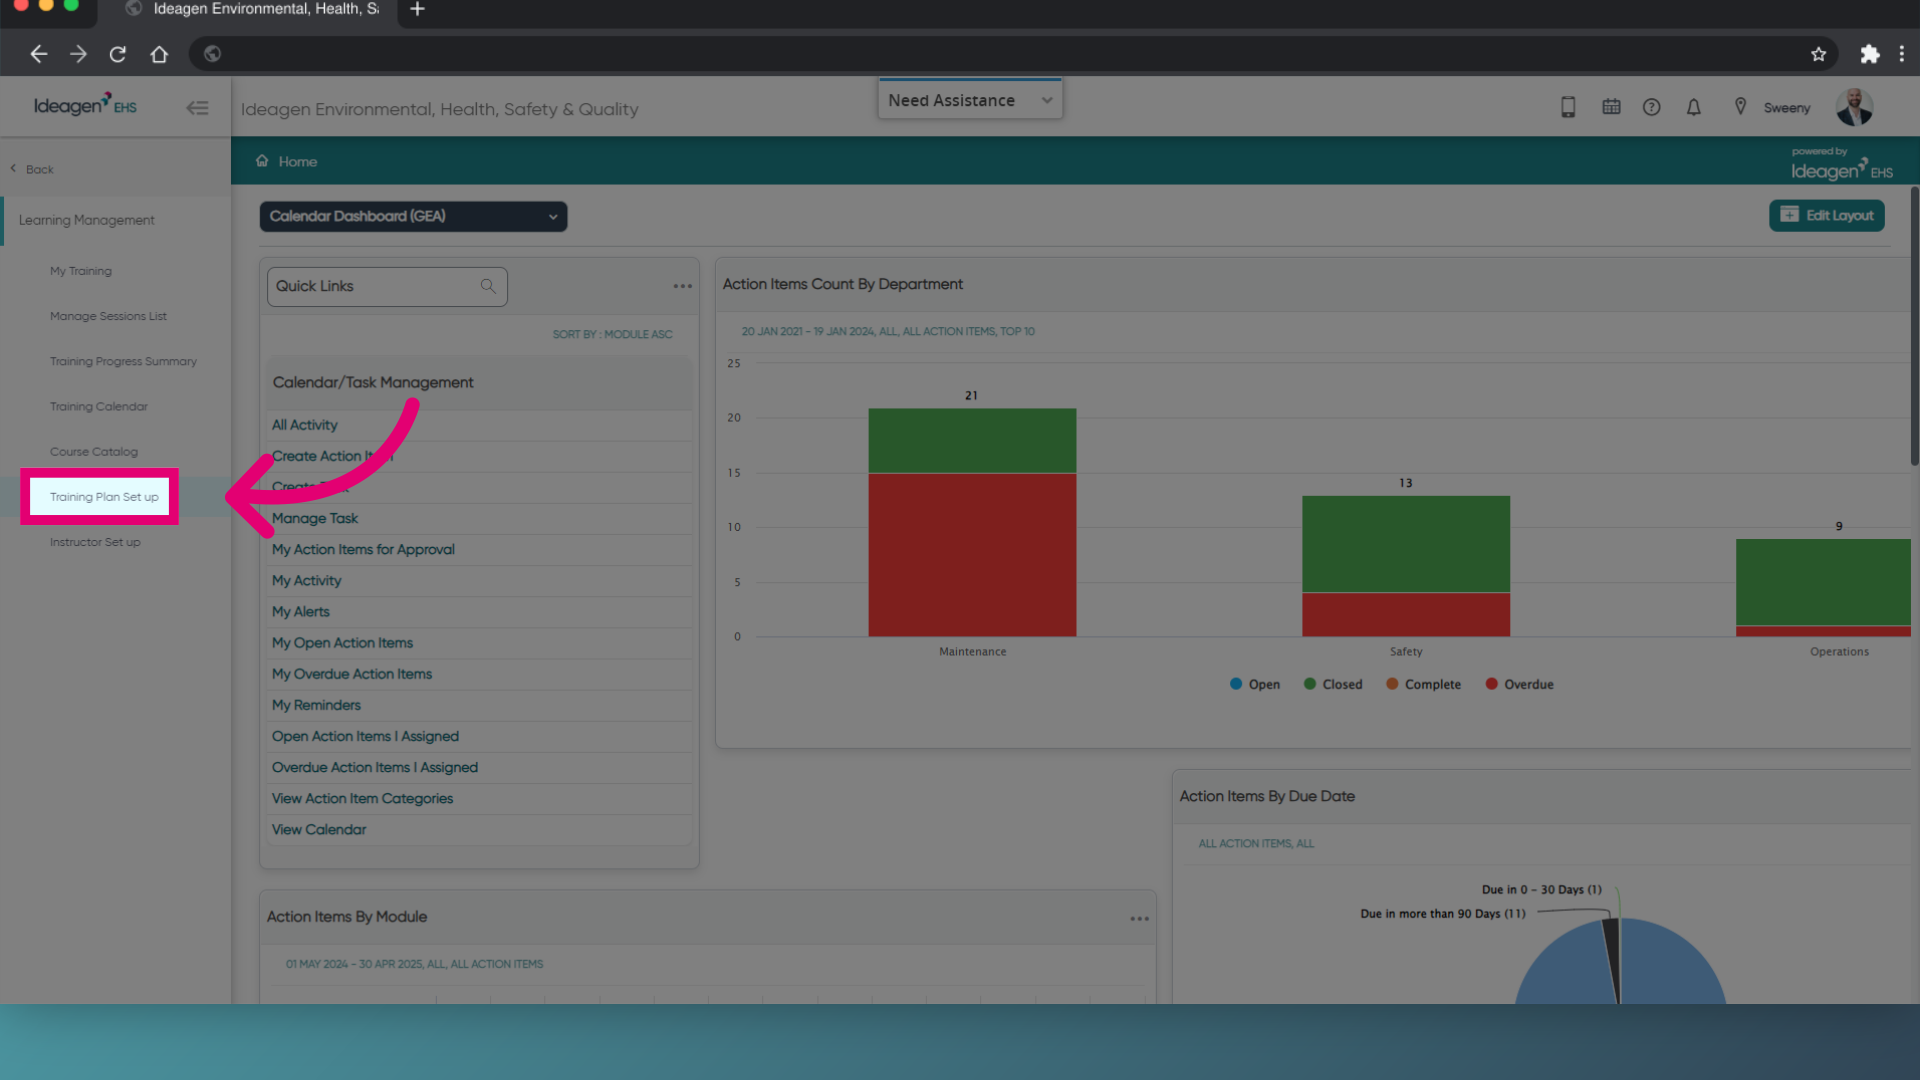Click Maintenance overdue red bar segment

click(x=972, y=554)
